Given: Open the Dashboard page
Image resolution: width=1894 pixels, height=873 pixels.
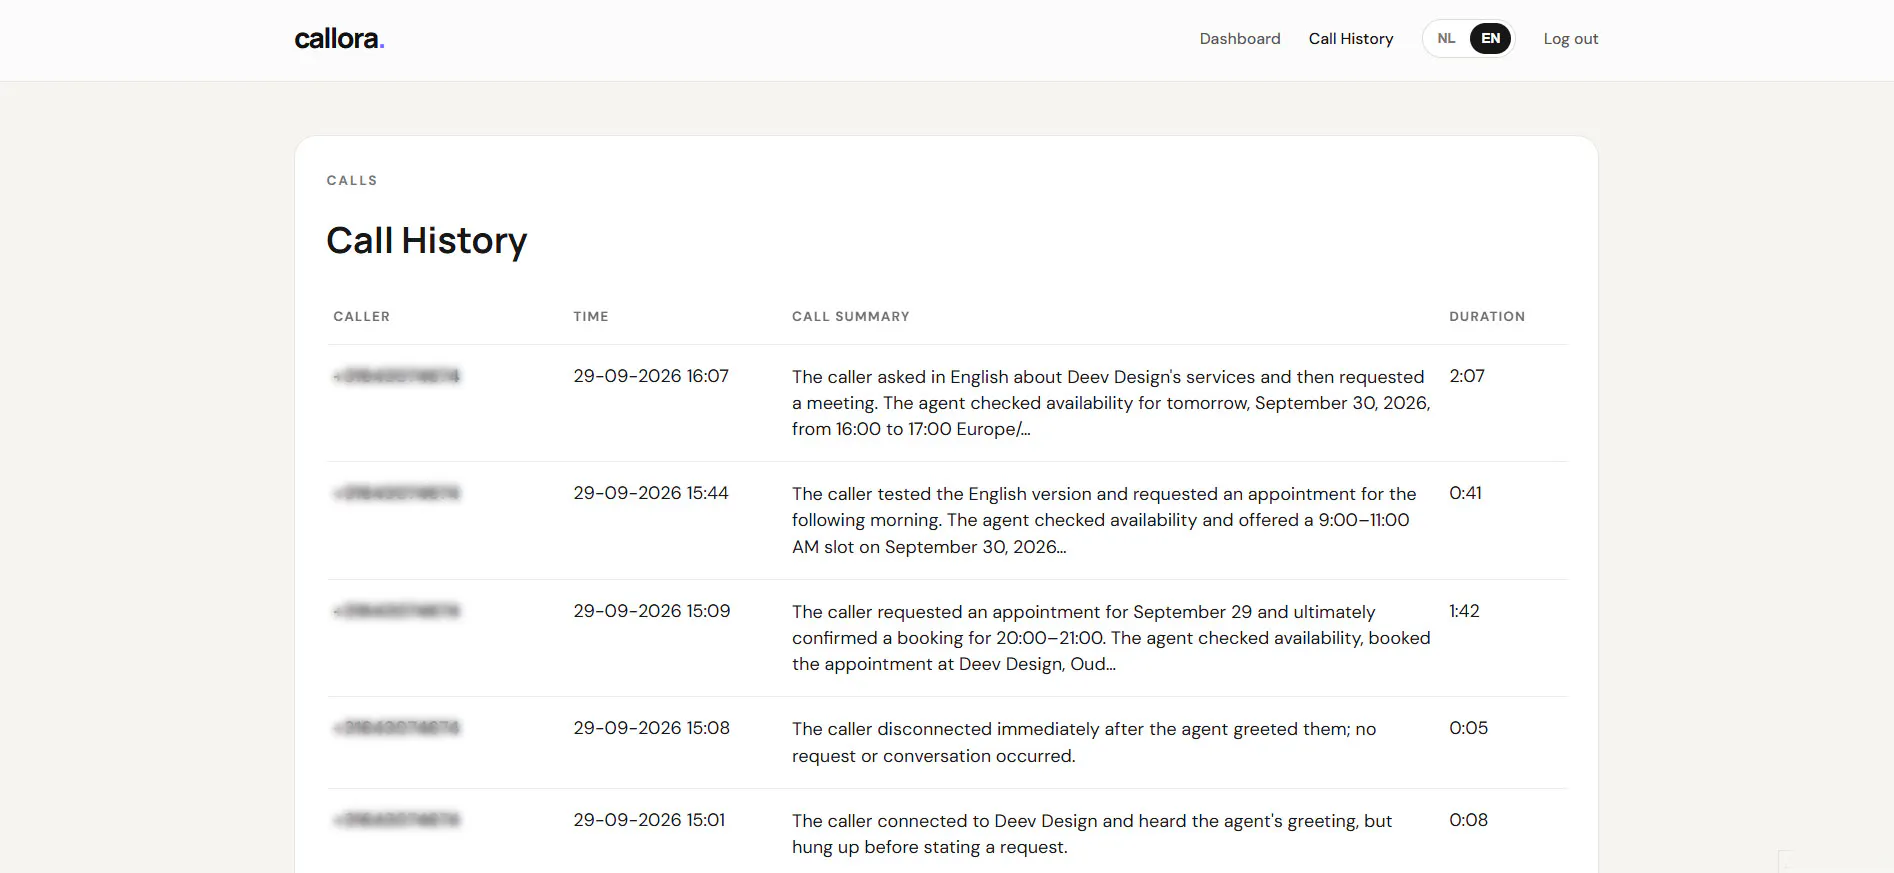Looking at the screenshot, I should [x=1240, y=39].
